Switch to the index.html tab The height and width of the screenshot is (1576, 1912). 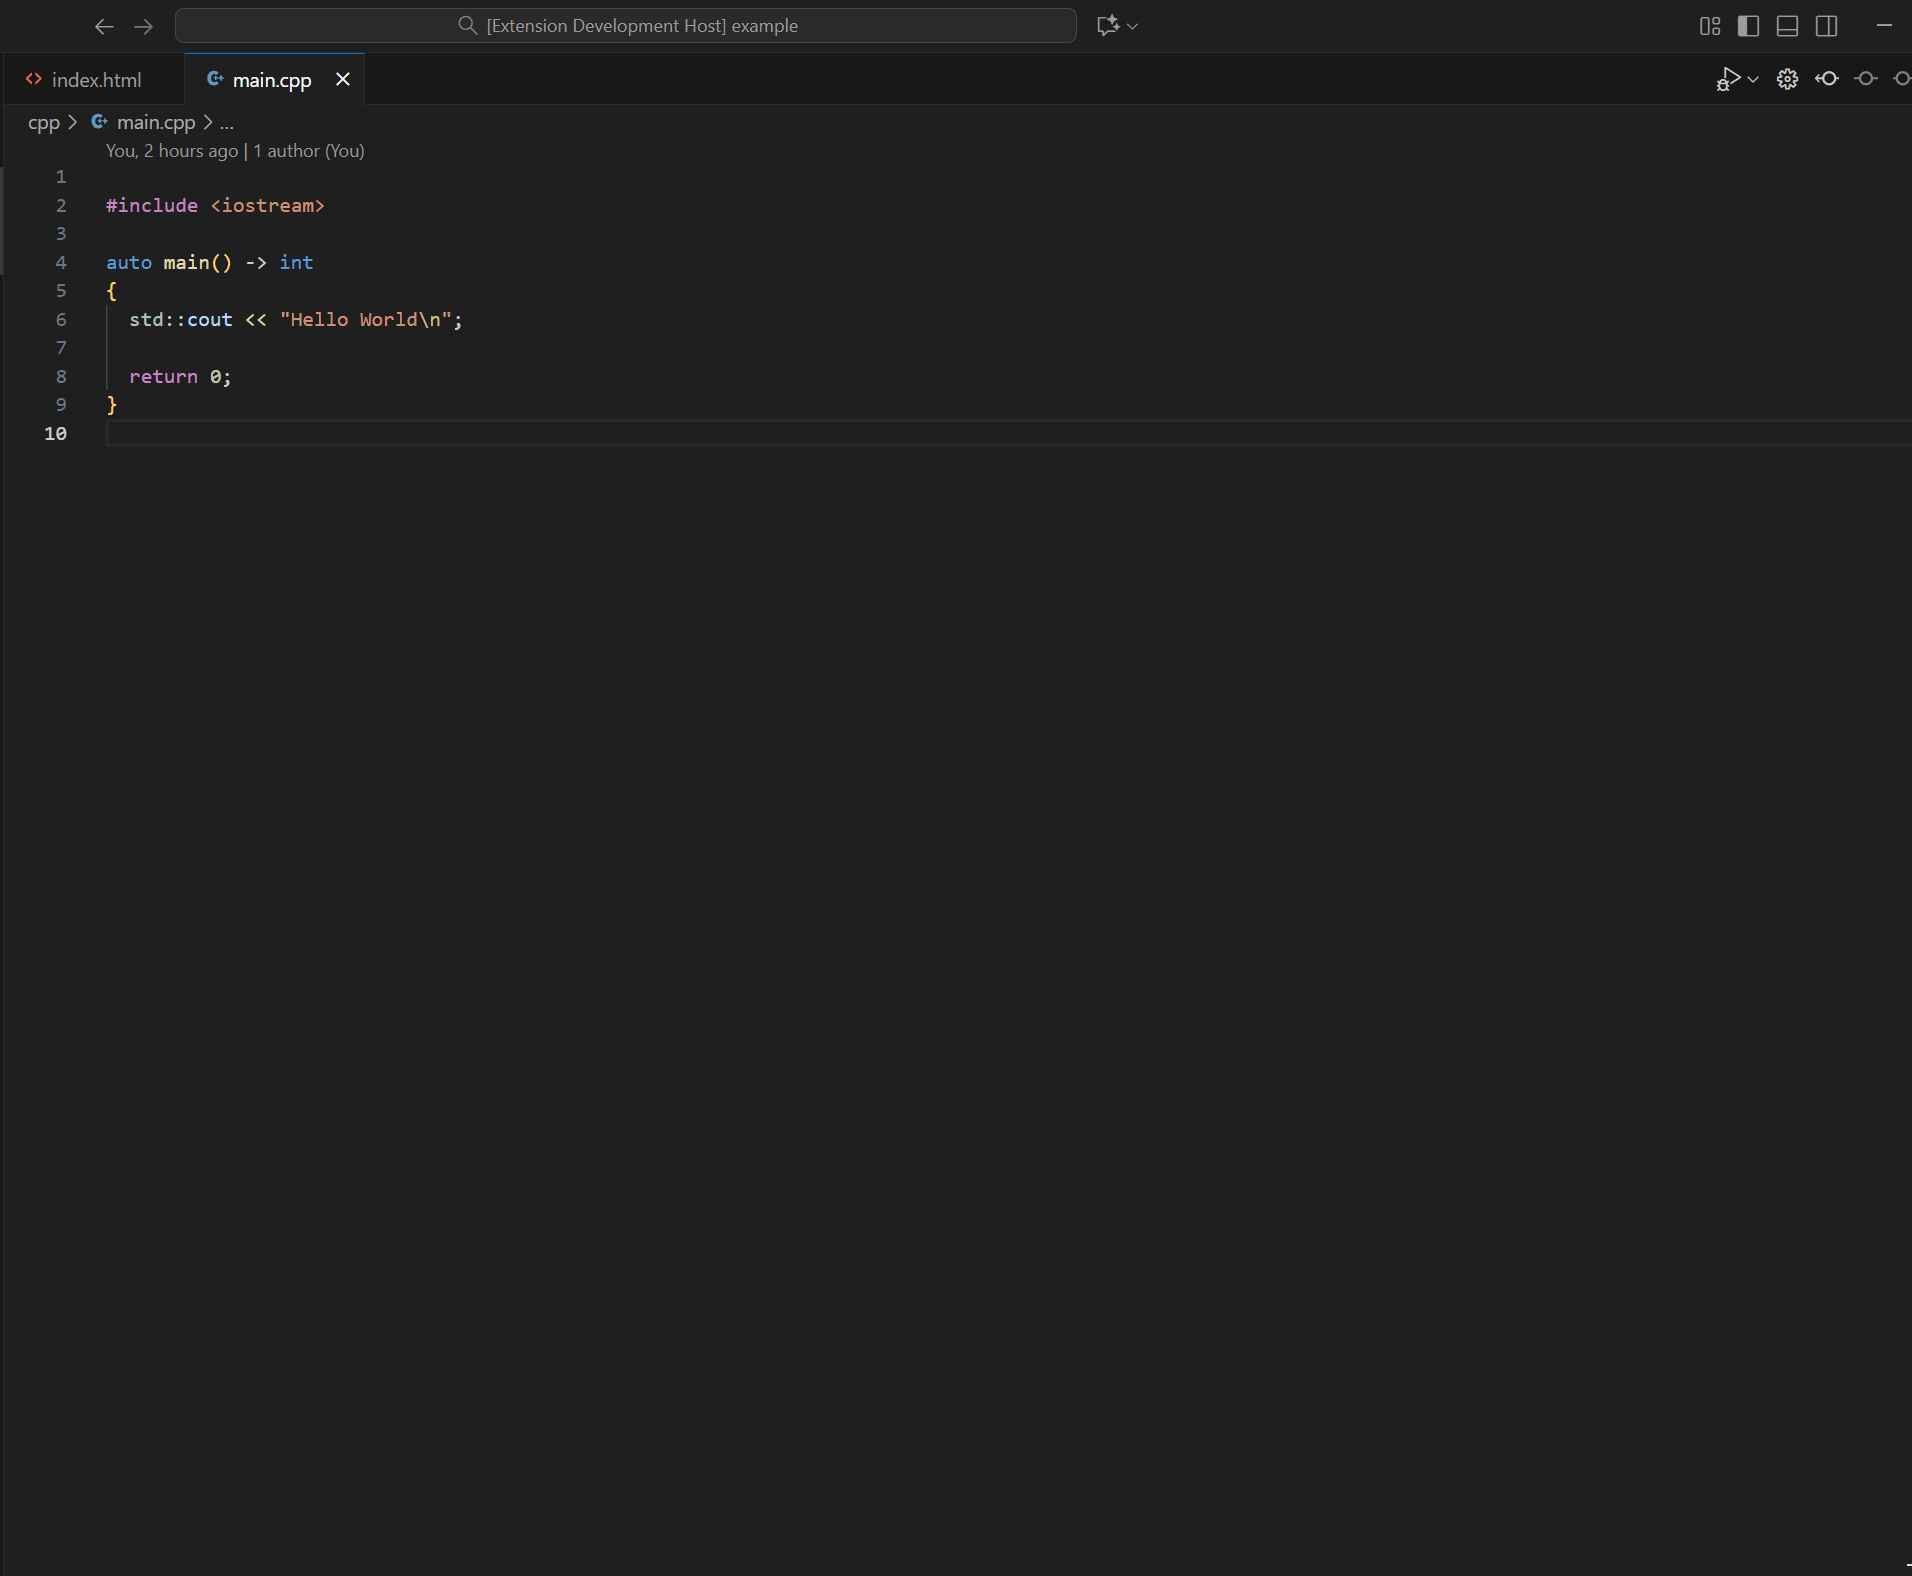[x=93, y=80]
